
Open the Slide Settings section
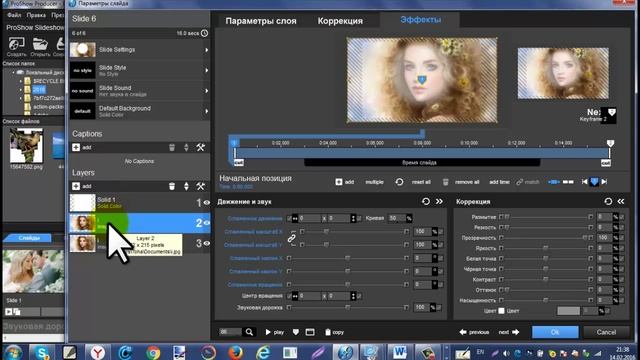[139, 50]
